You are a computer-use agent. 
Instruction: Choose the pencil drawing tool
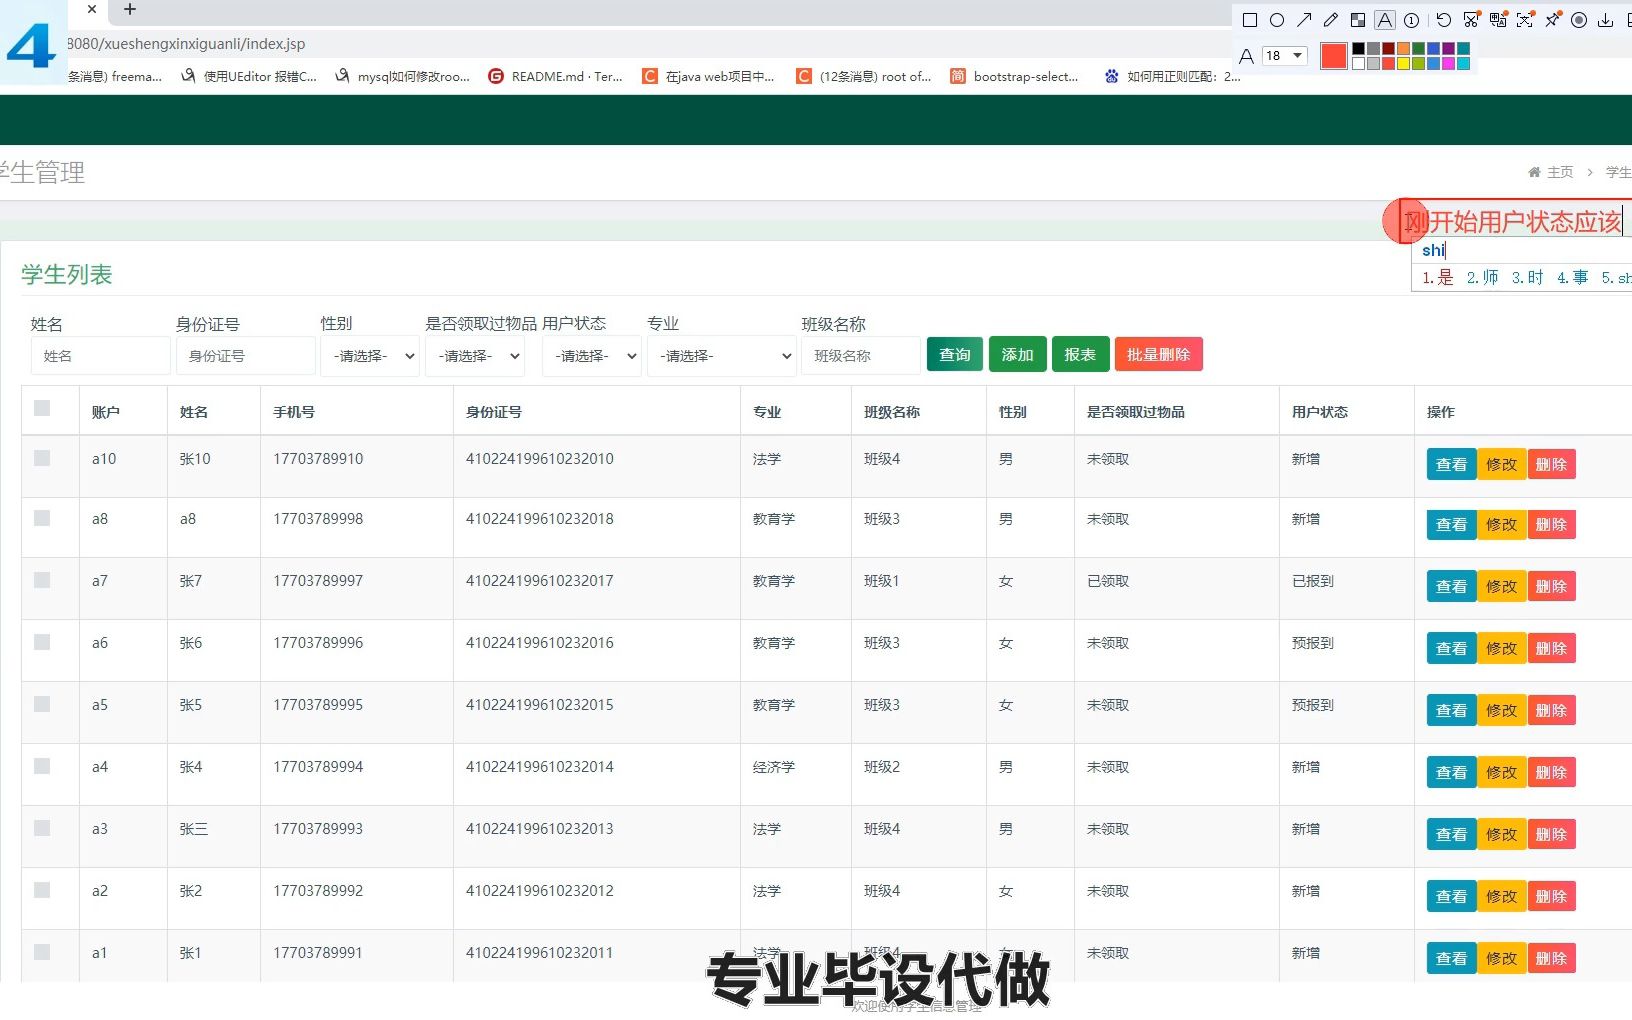click(1330, 20)
